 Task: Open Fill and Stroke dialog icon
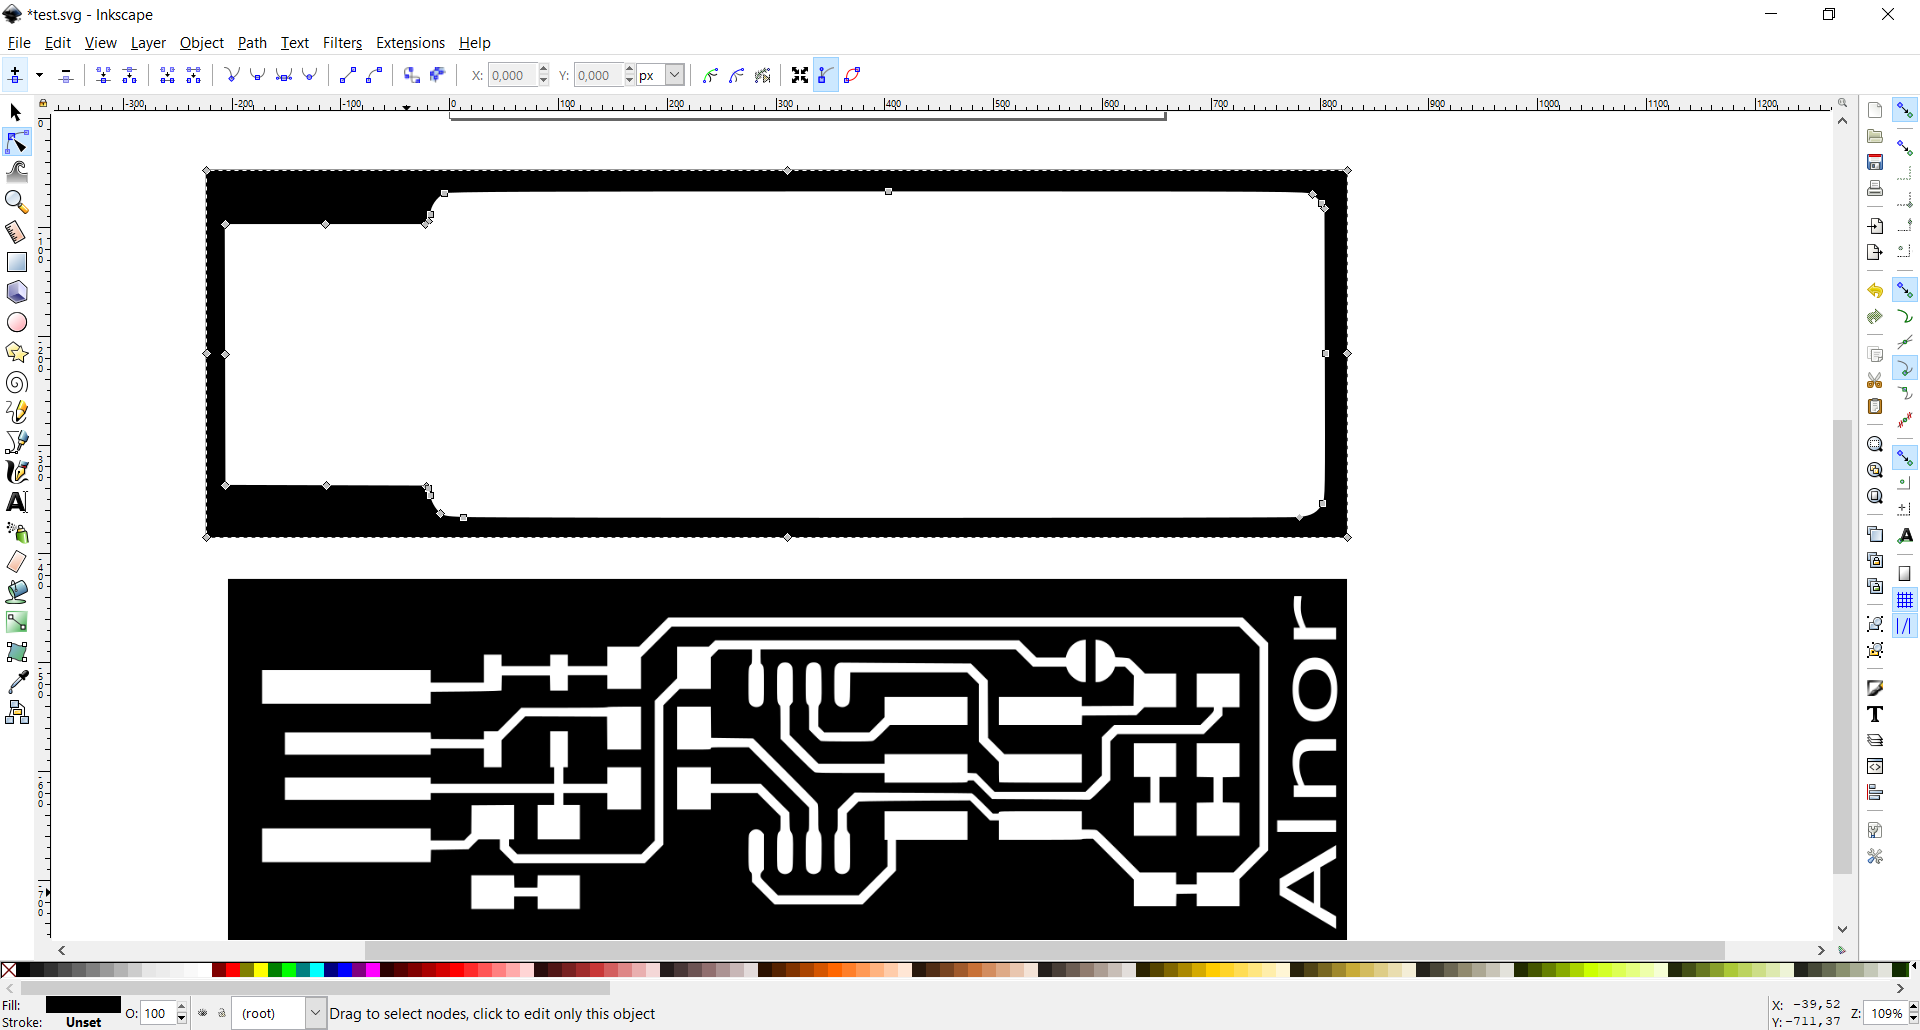coord(1875,688)
